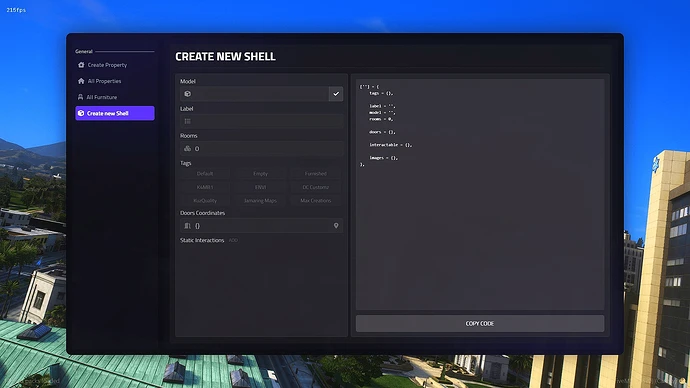Click the 'tags = {},' code line
The height and width of the screenshot is (388, 690).
tap(381, 93)
